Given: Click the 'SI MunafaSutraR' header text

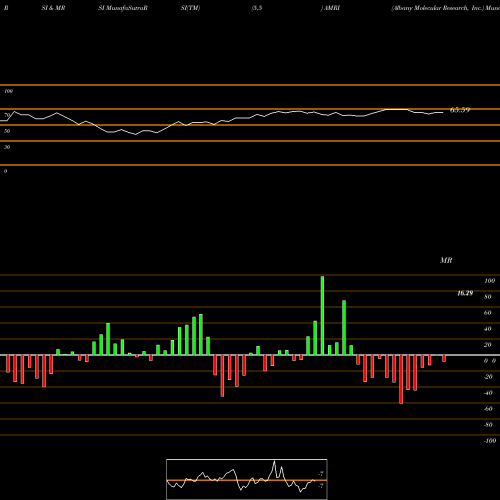Looking at the screenshot, I should pos(123,8).
